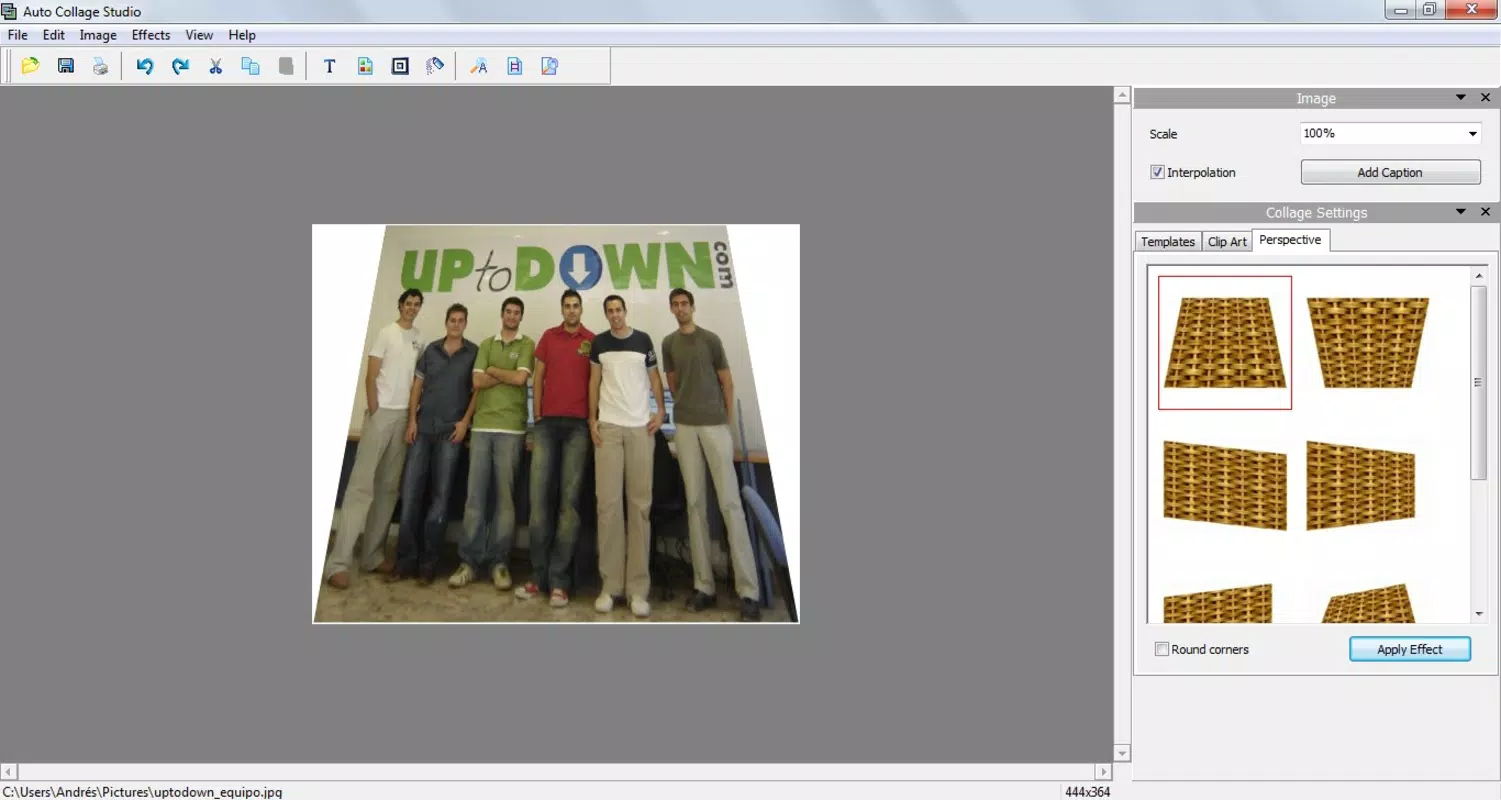Save the collage with the floppy disk icon
Viewport: 1501px width, 800px height.
click(x=66, y=66)
